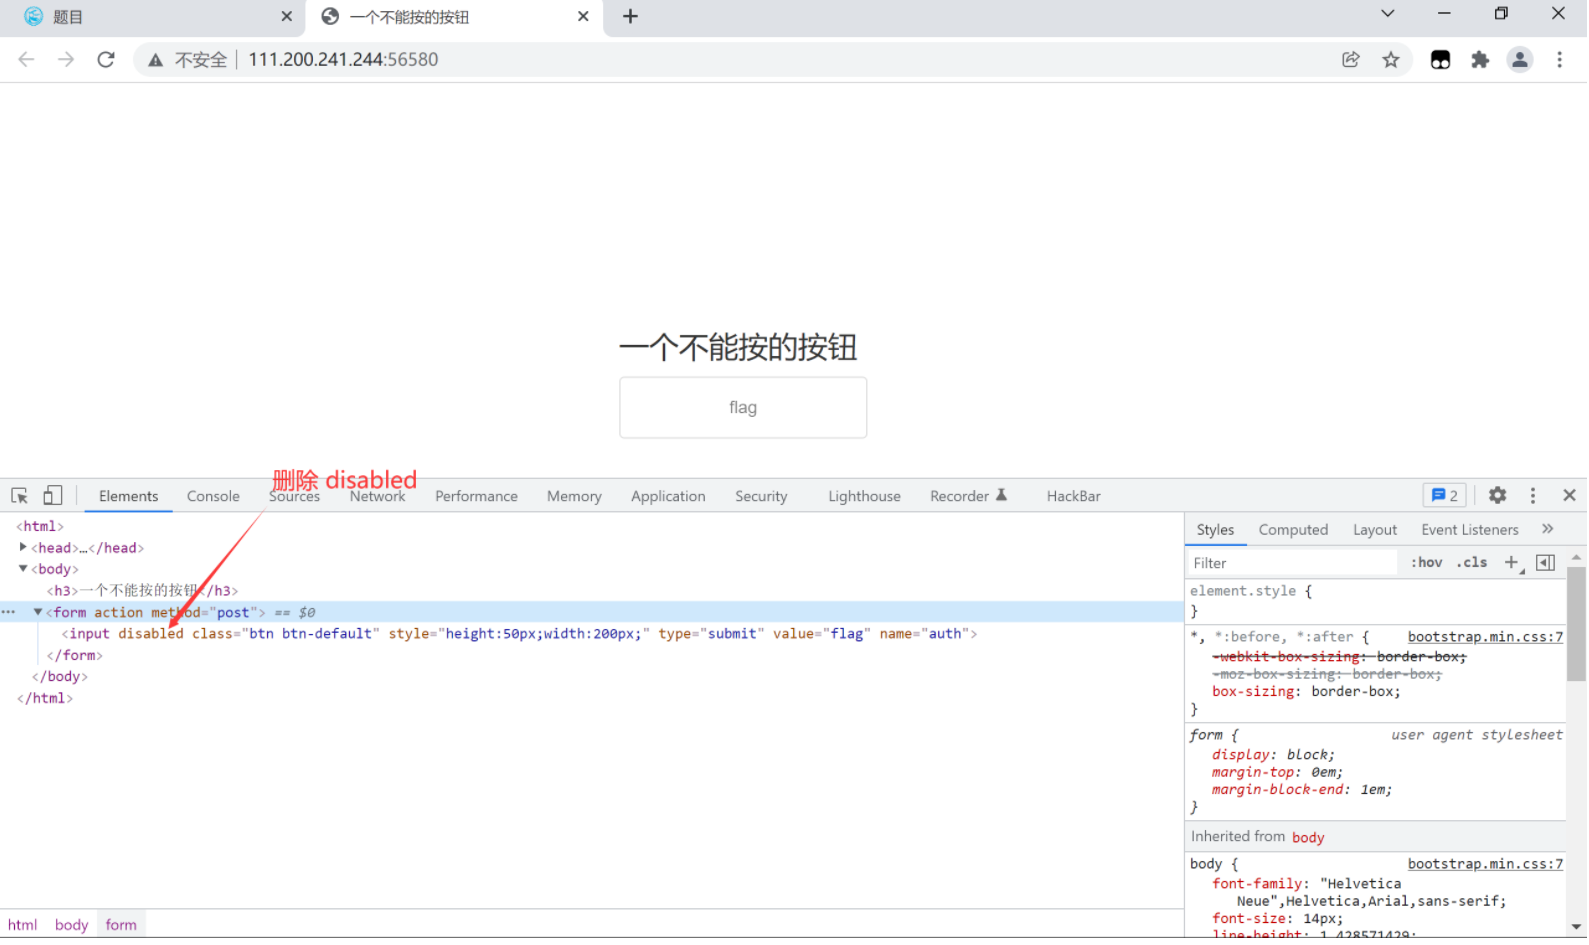Select html in the breadcrumb bar
This screenshot has height=945, width=1589.
point(22,925)
